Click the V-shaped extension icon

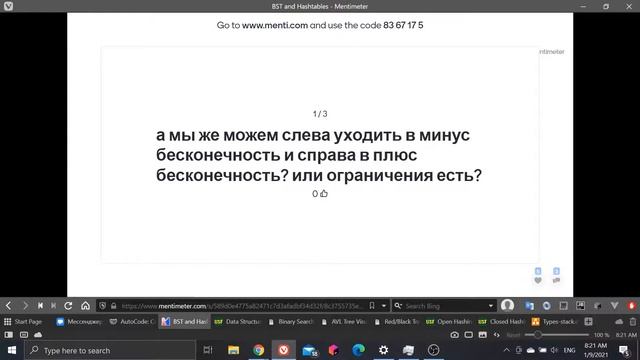coord(615,306)
